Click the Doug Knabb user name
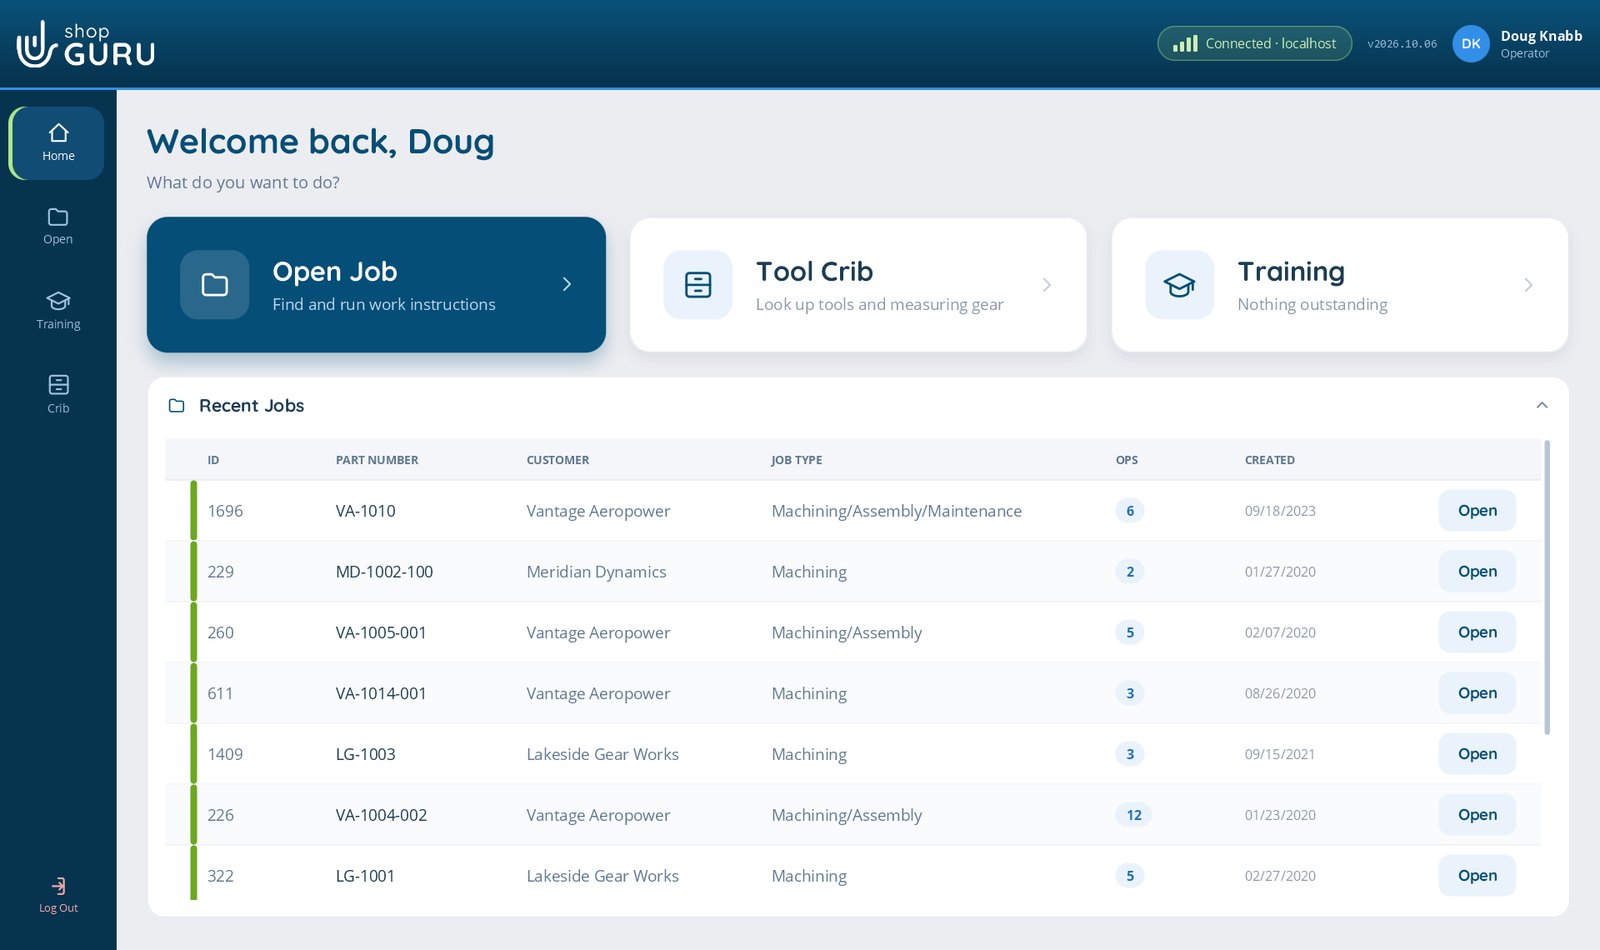This screenshot has width=1600, height=950. point(1541,36)
